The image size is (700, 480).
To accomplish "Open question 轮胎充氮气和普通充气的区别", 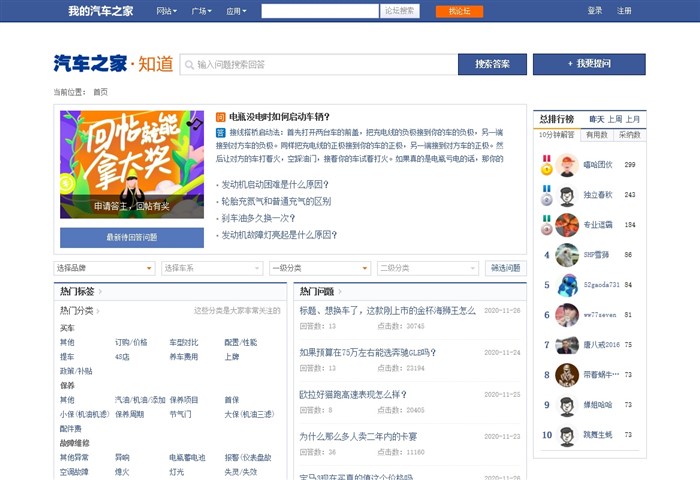I will click(276, 201).
